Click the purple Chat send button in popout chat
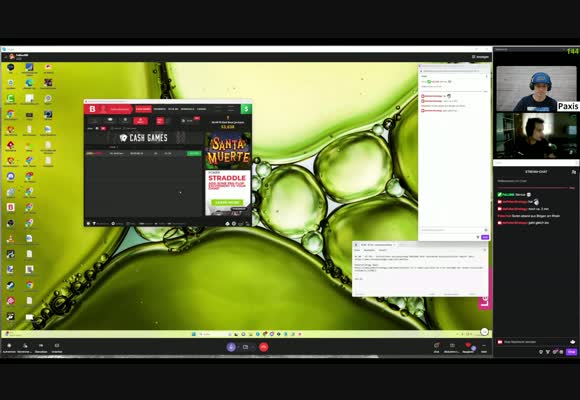 485,237
